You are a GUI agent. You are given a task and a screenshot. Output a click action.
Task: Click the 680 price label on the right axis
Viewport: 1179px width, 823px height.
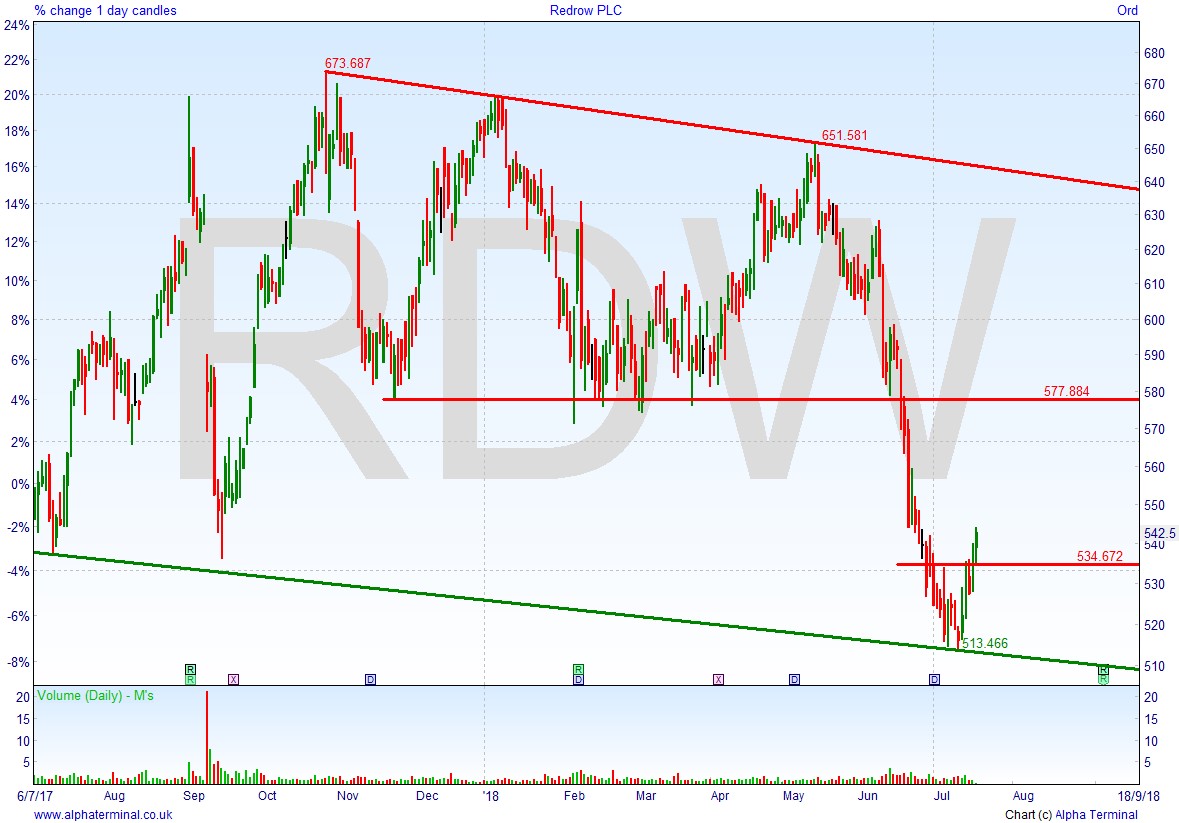pos(1153,53)
